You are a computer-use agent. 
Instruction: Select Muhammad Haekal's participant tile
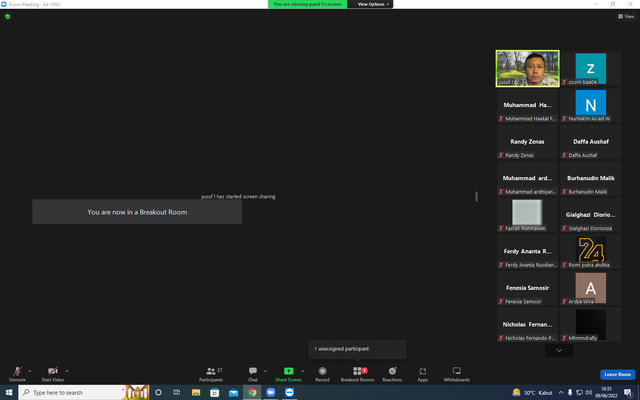click(x=527, y=105)
